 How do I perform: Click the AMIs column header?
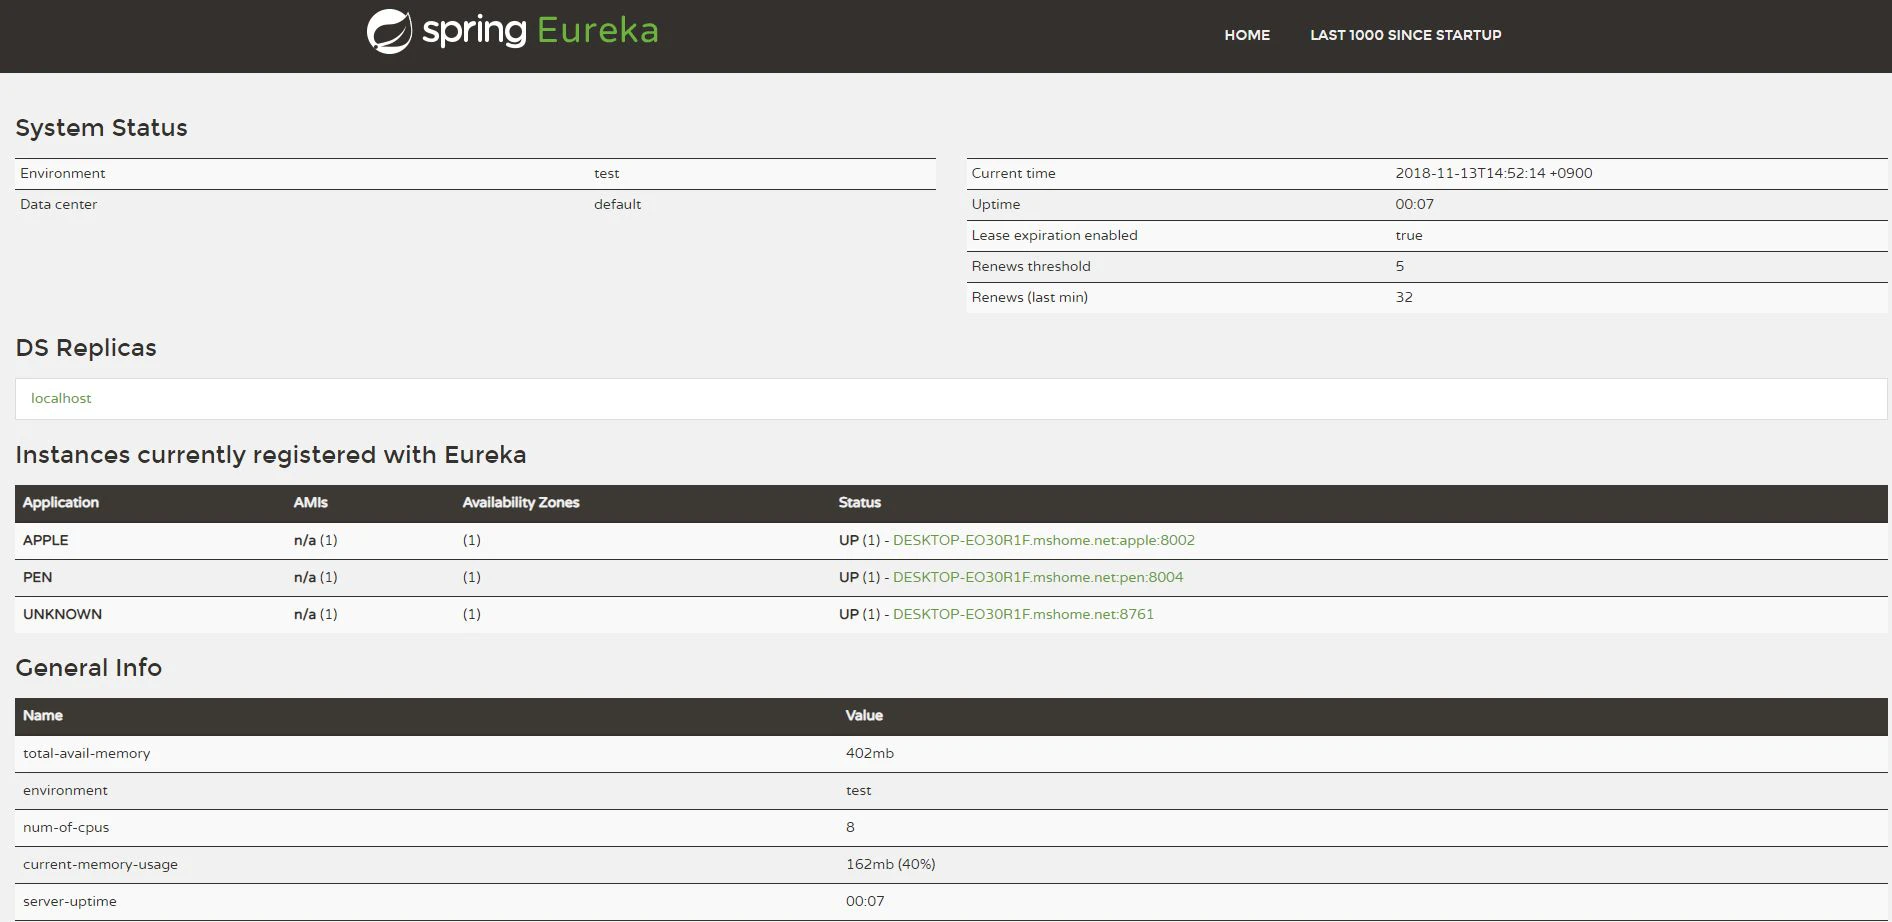click(x=310, y=502)
